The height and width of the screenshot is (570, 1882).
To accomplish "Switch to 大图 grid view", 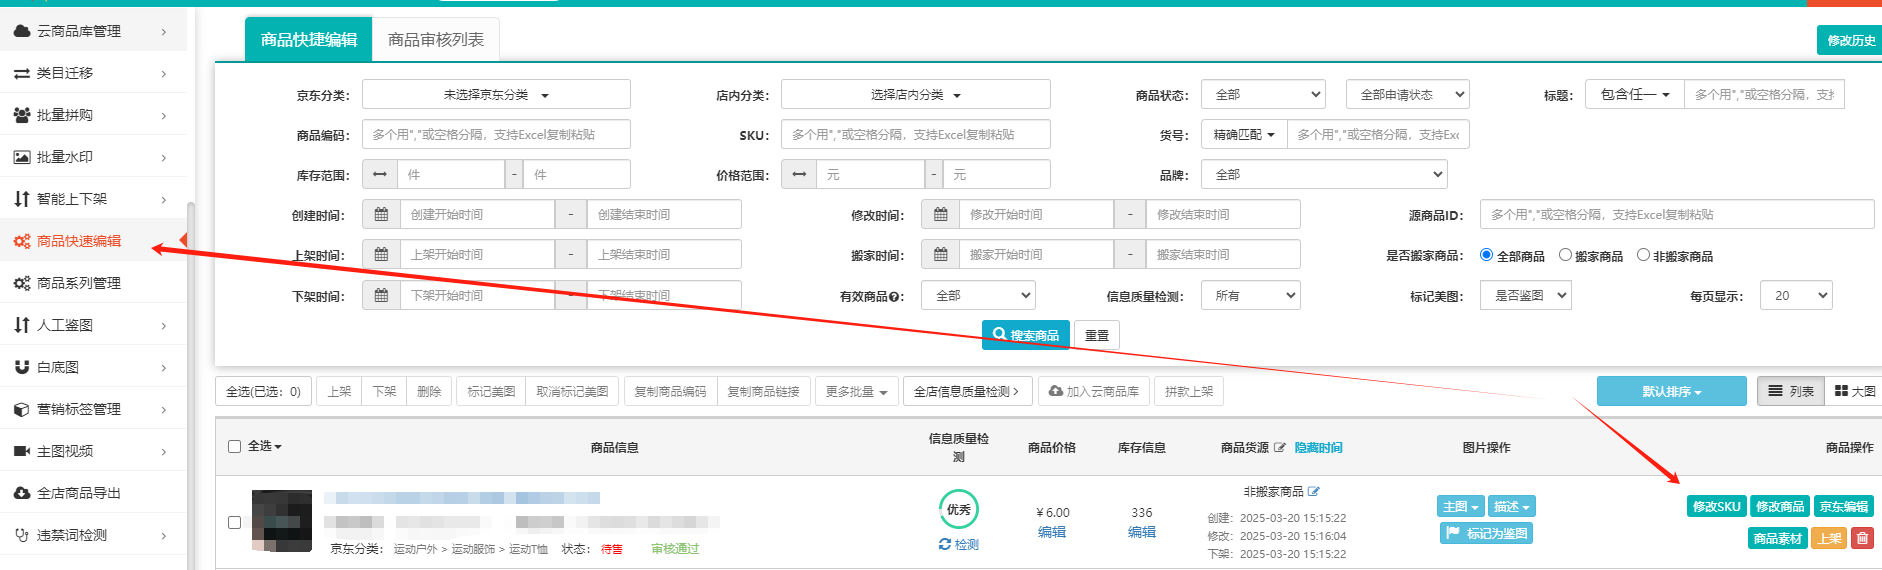I will [x=1855, y=392].
